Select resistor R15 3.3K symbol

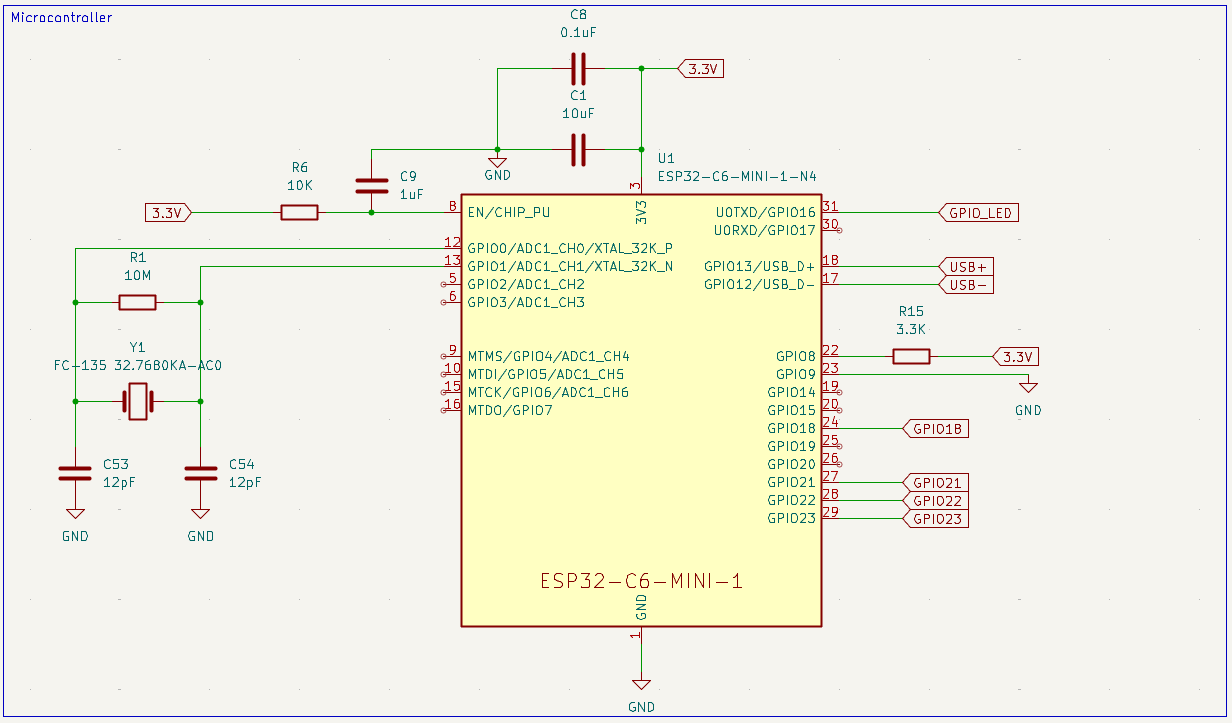[911, 356]
